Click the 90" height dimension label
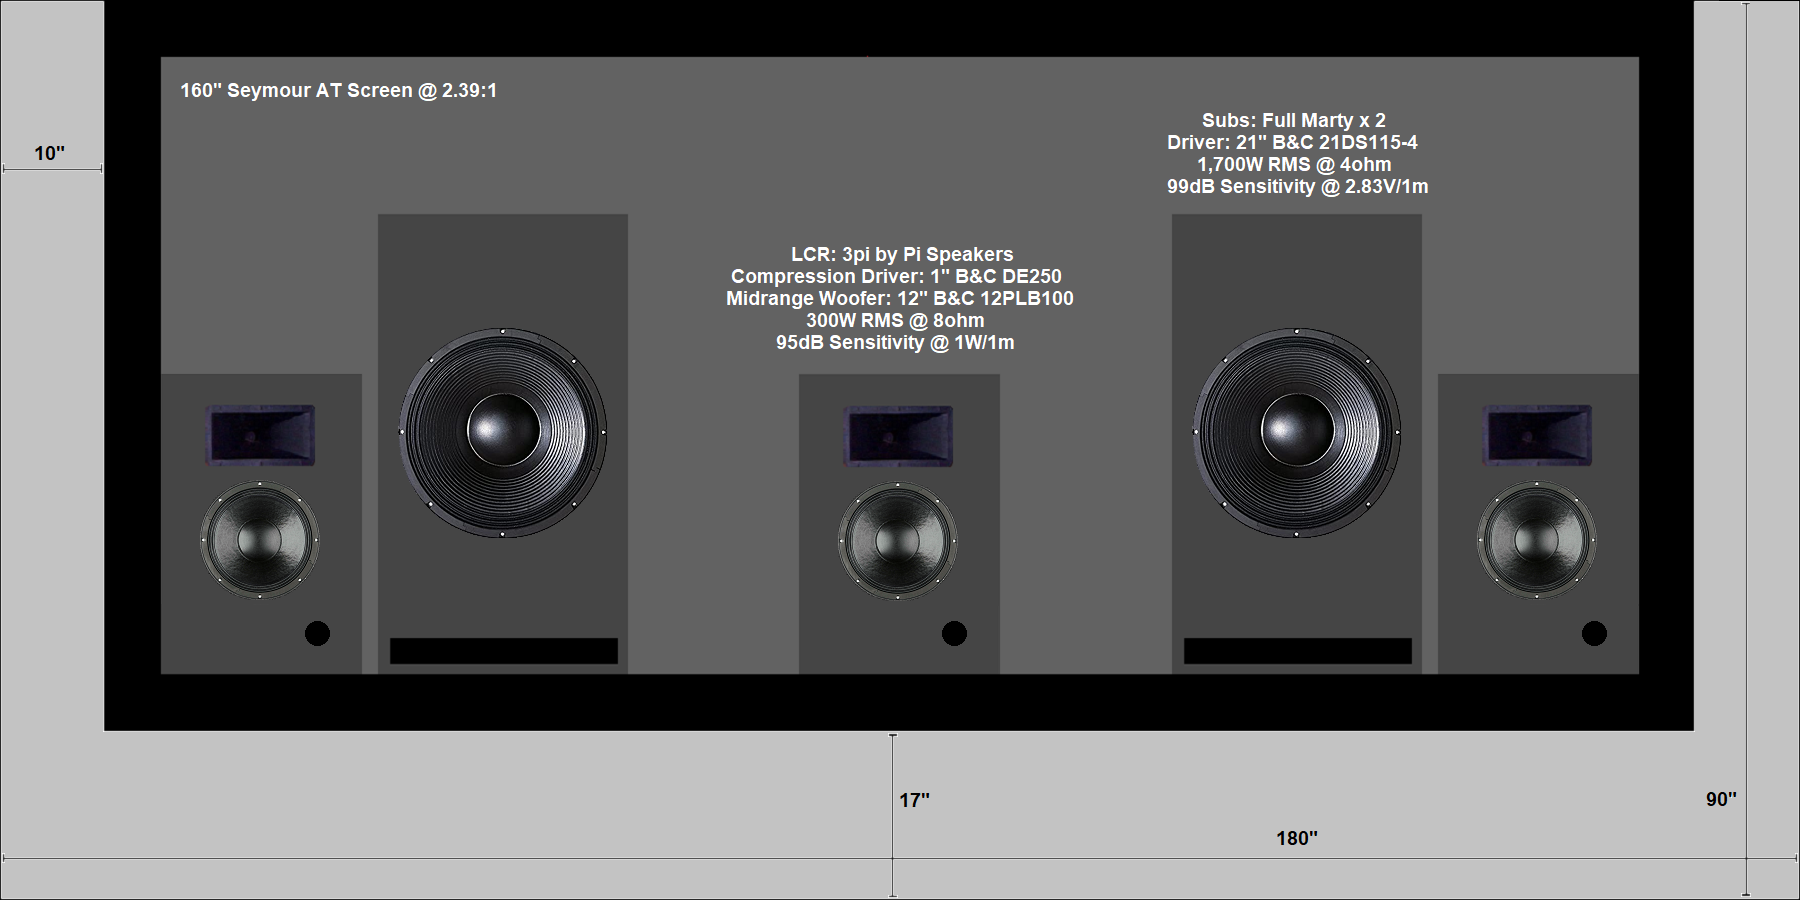Viewport: 1800px width, 900px height. point(1720,799)
